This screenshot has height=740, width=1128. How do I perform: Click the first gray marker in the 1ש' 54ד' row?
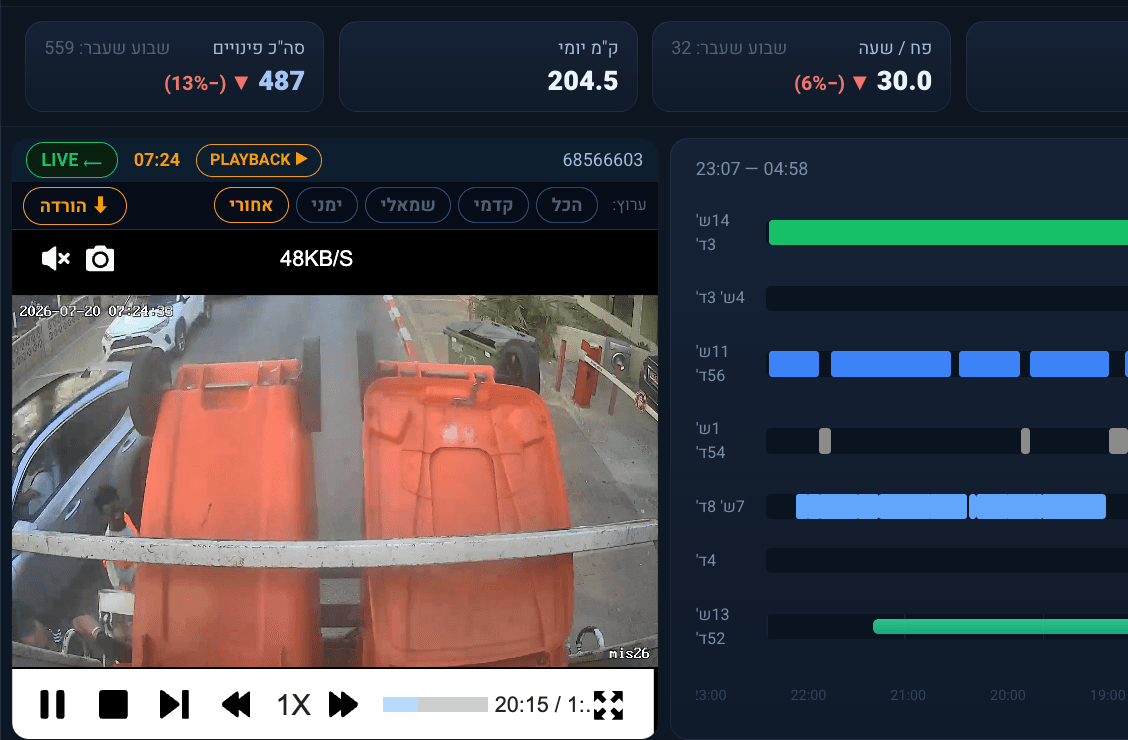[x=825, y=441]
